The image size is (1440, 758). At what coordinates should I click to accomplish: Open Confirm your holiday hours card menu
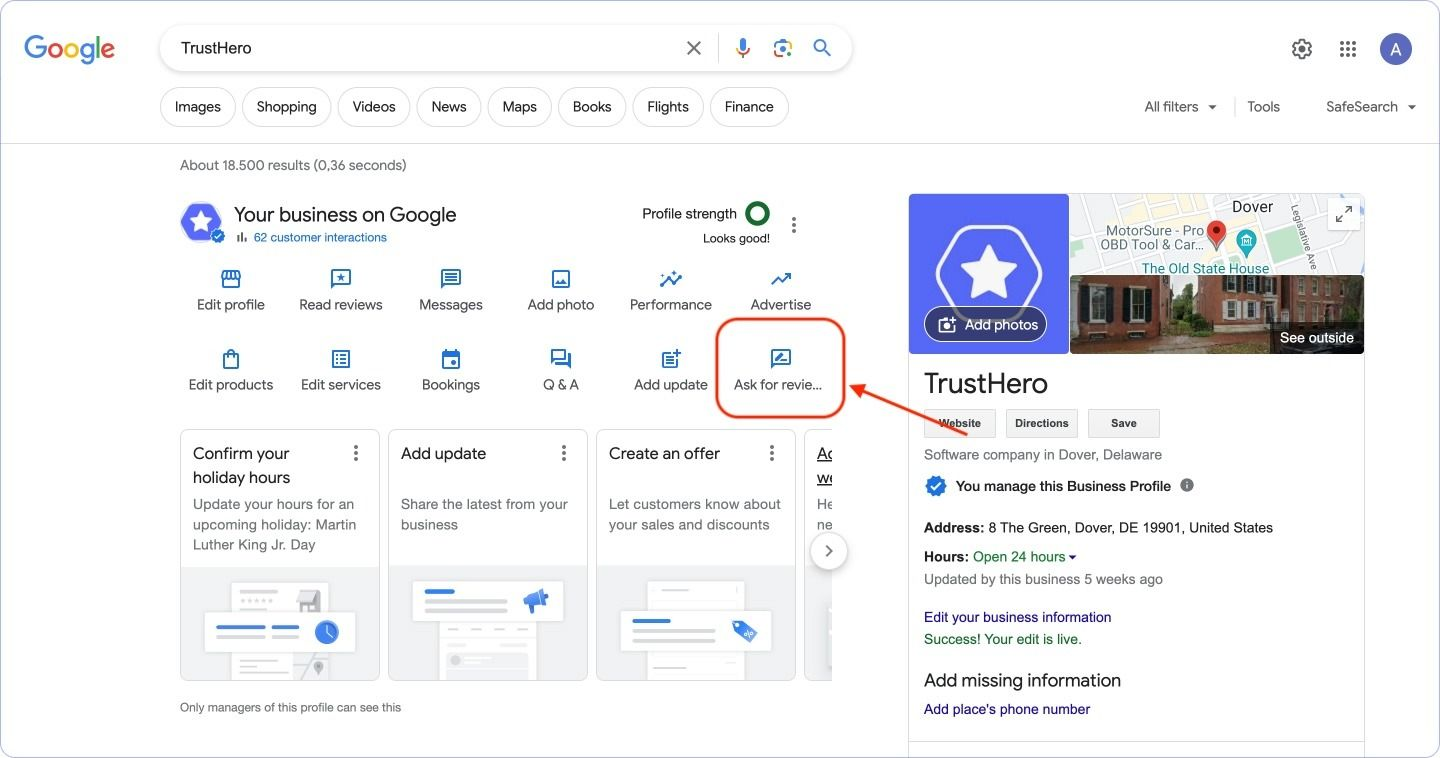click(x=356, y=454)
